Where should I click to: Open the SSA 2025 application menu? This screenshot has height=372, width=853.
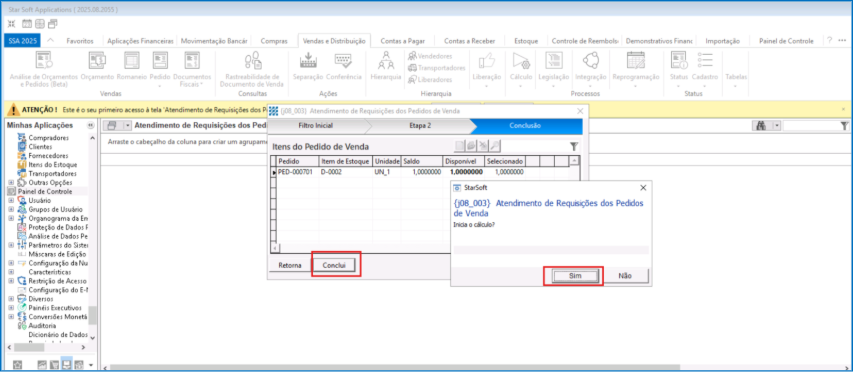[x=22, y=41]
